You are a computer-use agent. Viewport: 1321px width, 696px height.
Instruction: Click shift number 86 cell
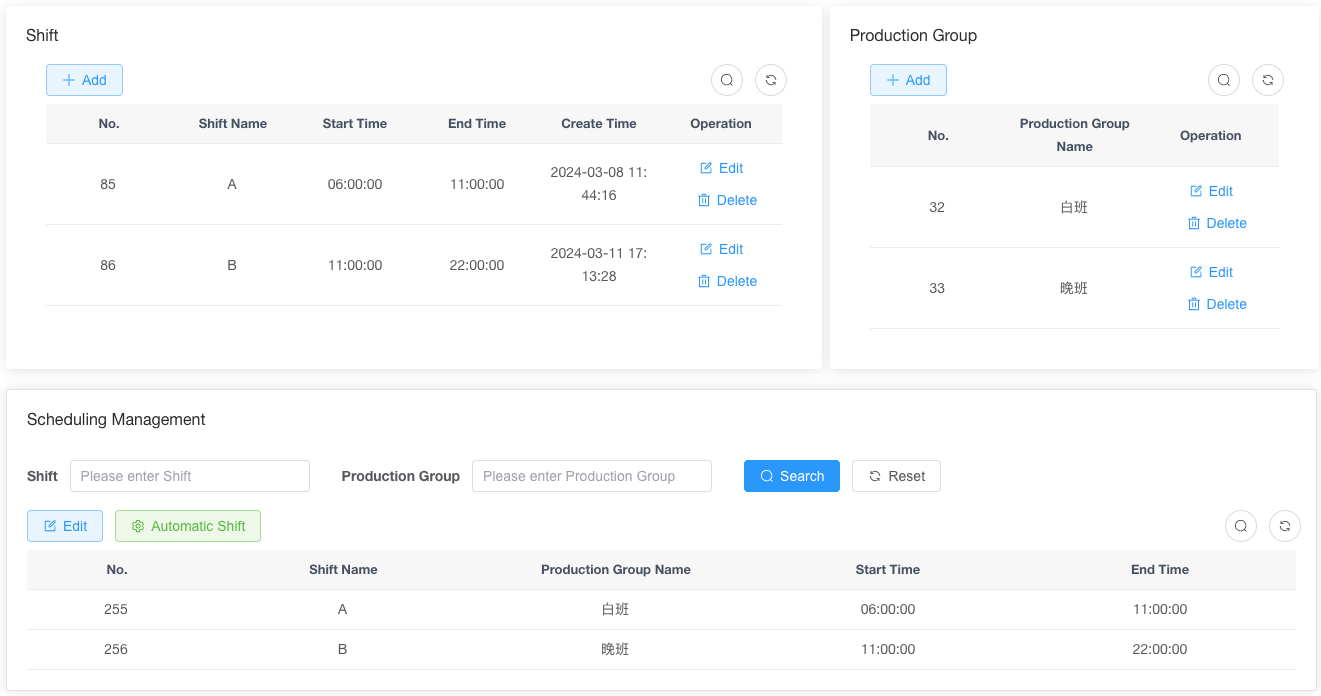point(108,265)
